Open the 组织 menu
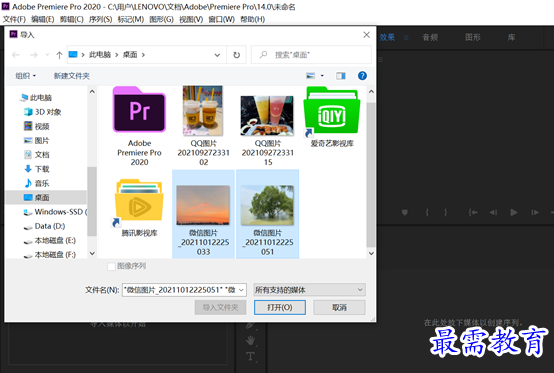 pyautogui.click(x=25, y=76)
